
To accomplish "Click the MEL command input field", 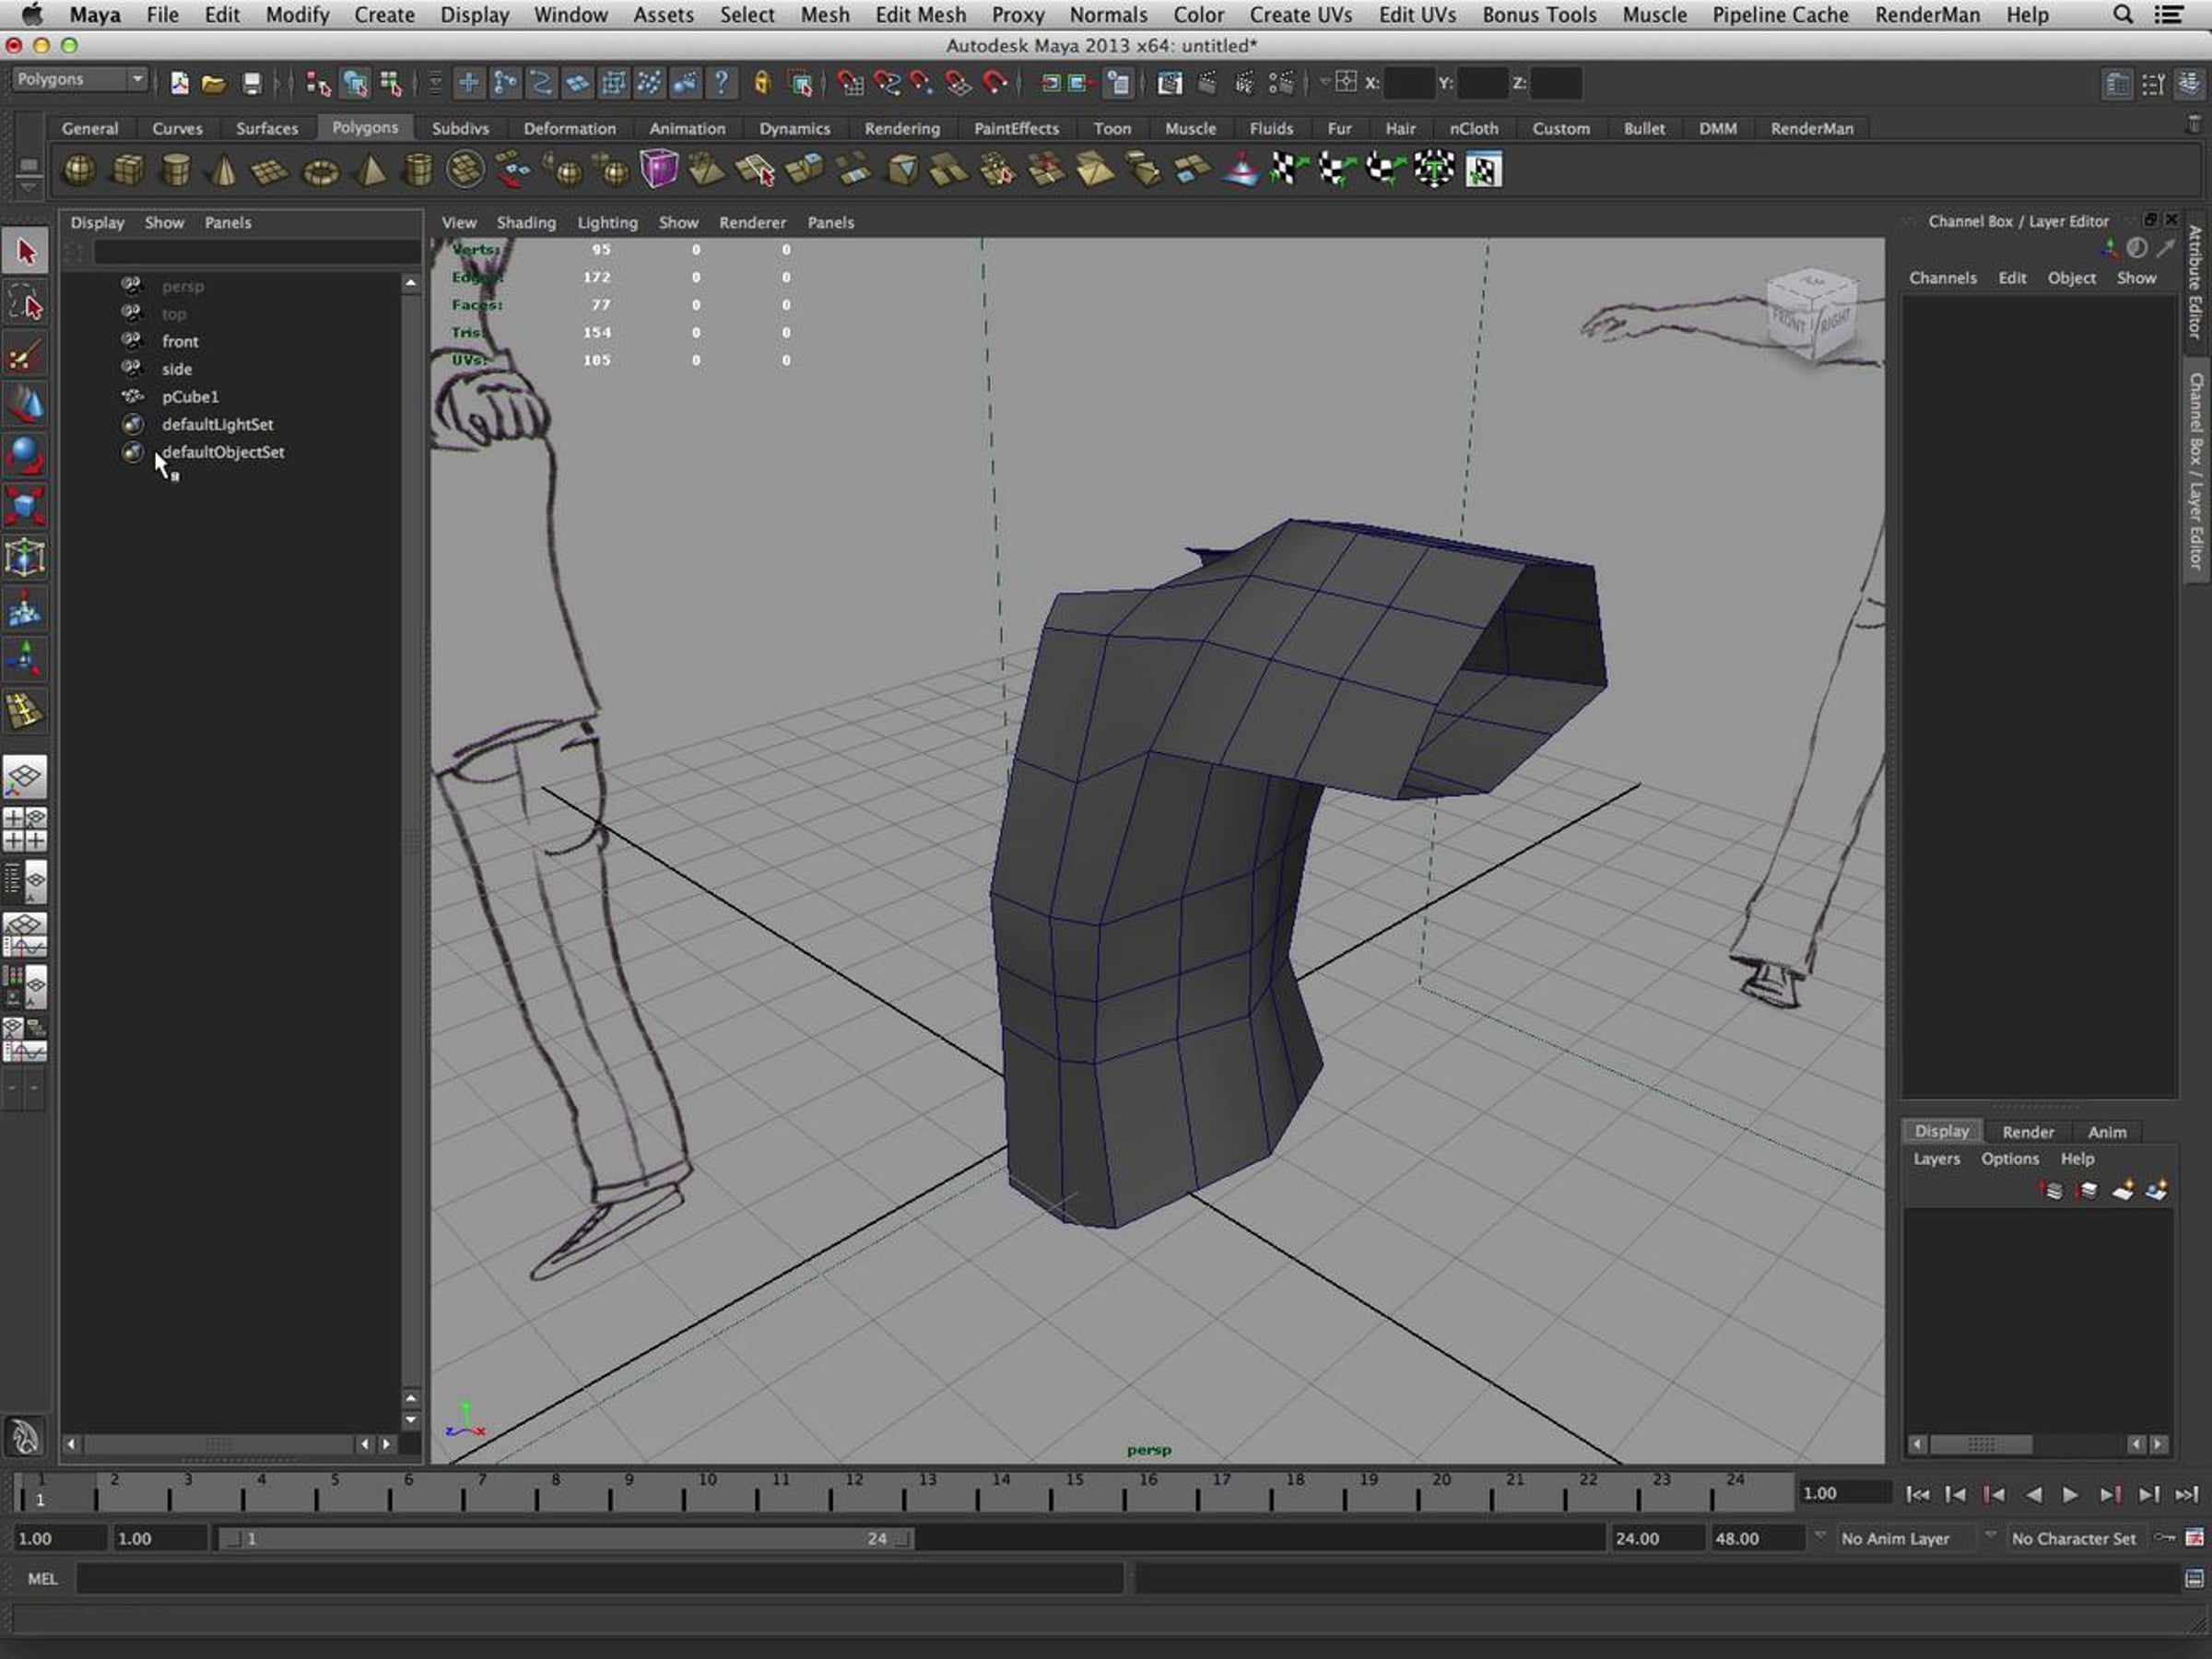I will click(x=600, y=1578).
